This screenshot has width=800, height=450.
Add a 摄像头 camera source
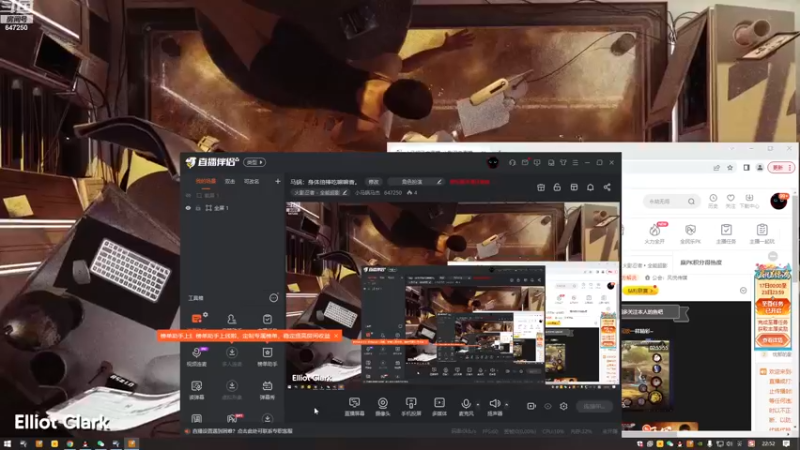383,406
